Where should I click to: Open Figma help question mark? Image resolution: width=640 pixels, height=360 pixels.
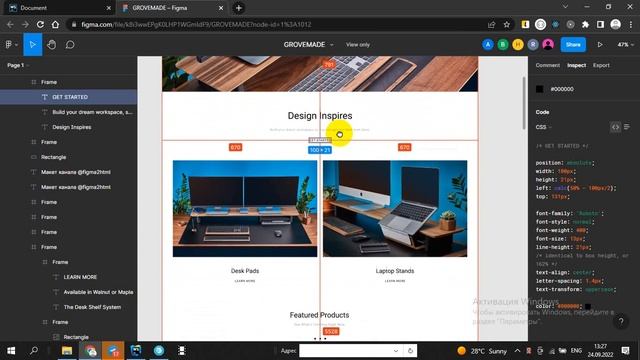[621, 322]
